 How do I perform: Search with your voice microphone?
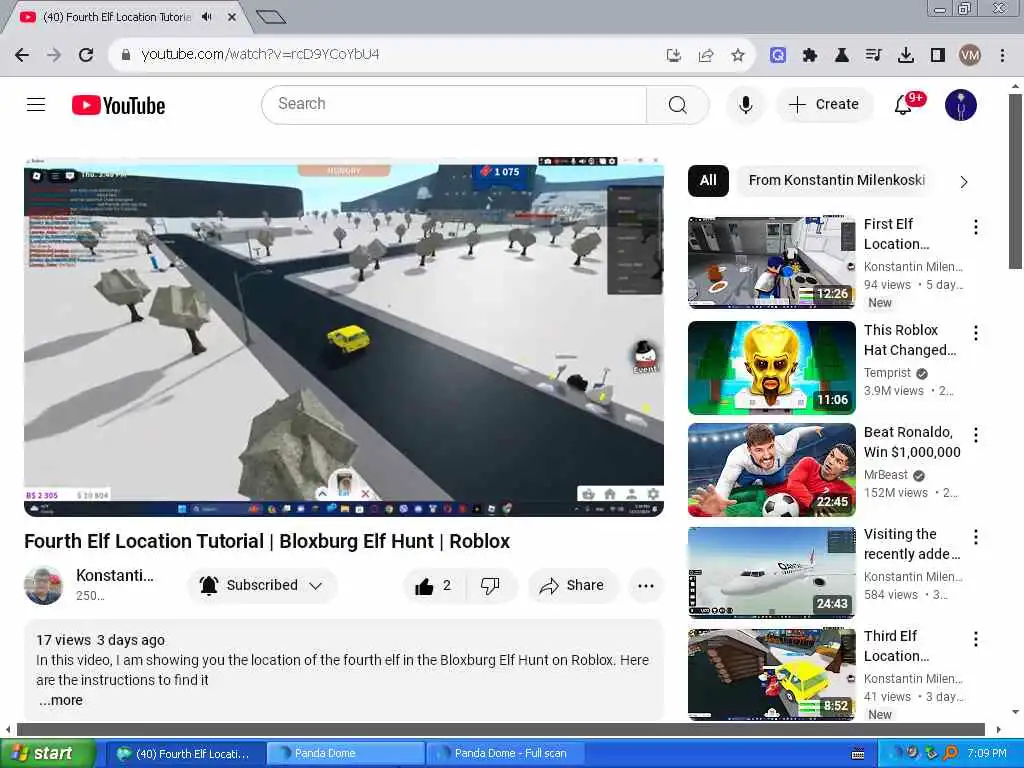745,104
